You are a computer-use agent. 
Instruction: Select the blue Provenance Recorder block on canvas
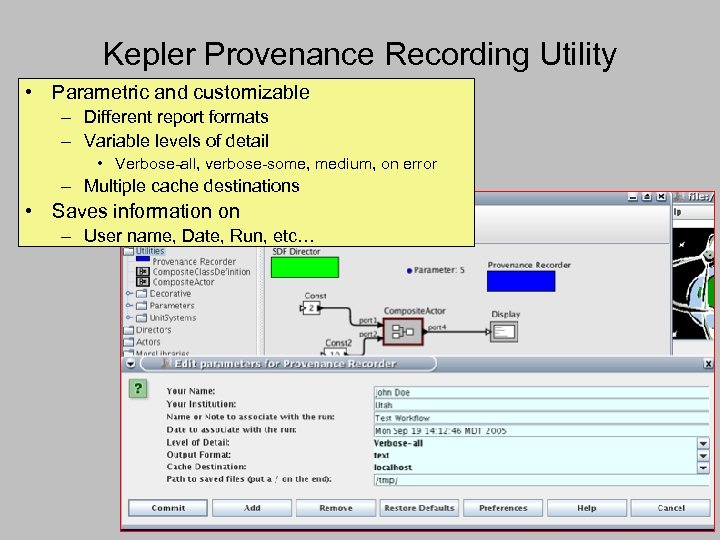point(521,281)
